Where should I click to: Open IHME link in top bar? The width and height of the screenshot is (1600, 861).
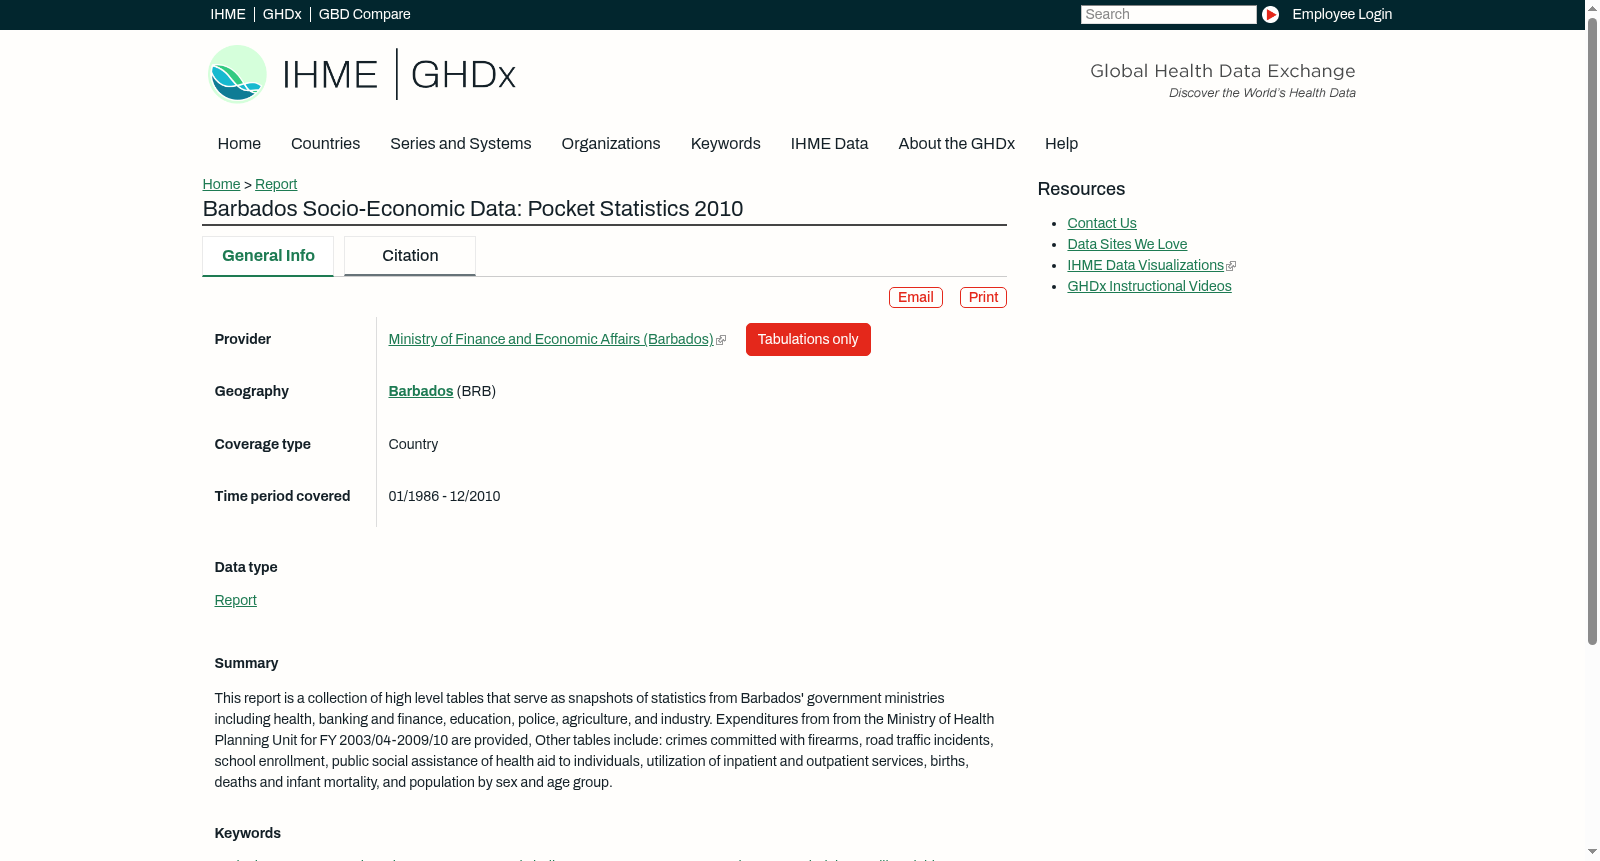coord(228,14)
